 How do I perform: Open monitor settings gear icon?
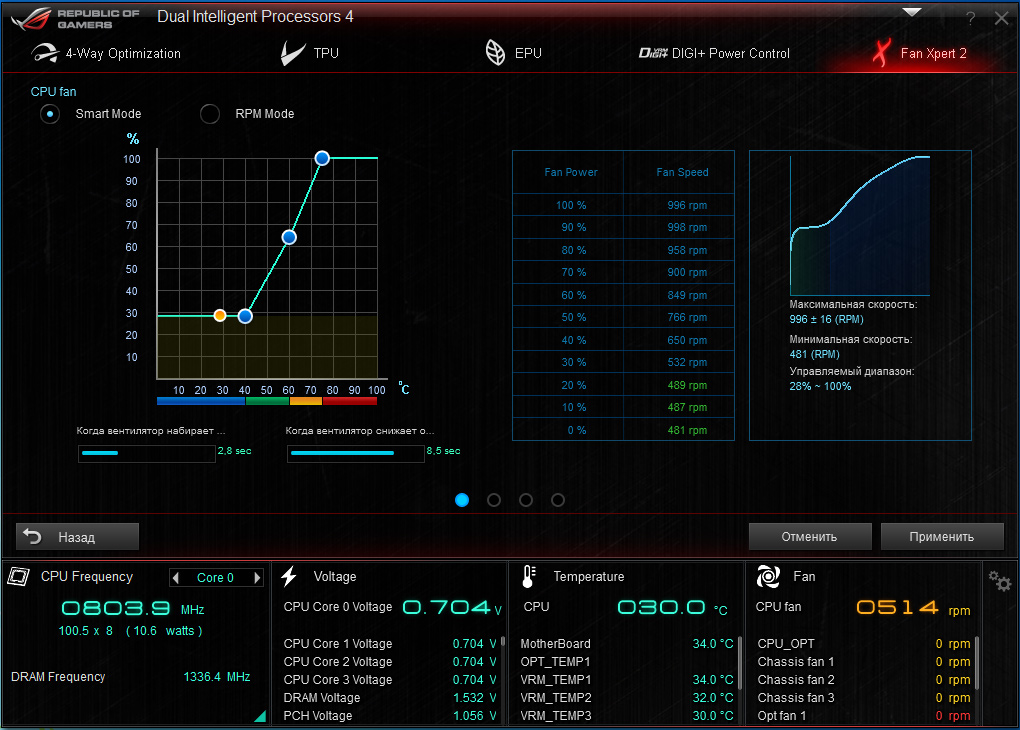[1000, 580]
